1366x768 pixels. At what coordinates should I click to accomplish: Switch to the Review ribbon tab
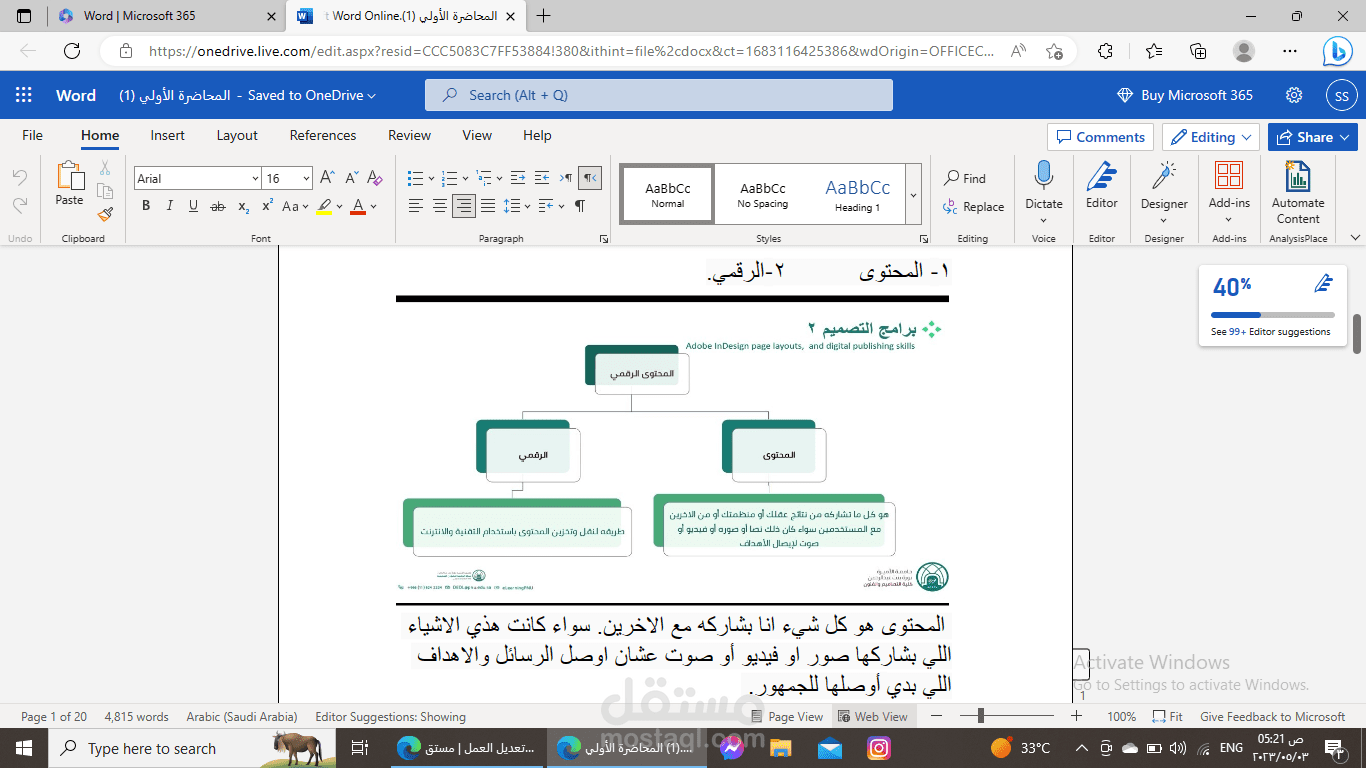[x=409, y=135]
